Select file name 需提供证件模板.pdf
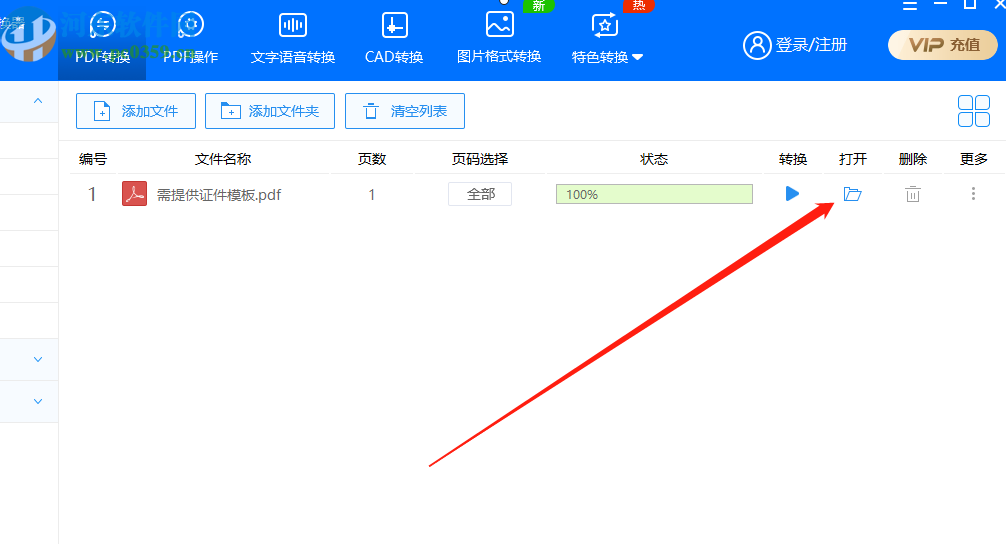The height and width of the screenshot is (544, 1006). (219, 194)
